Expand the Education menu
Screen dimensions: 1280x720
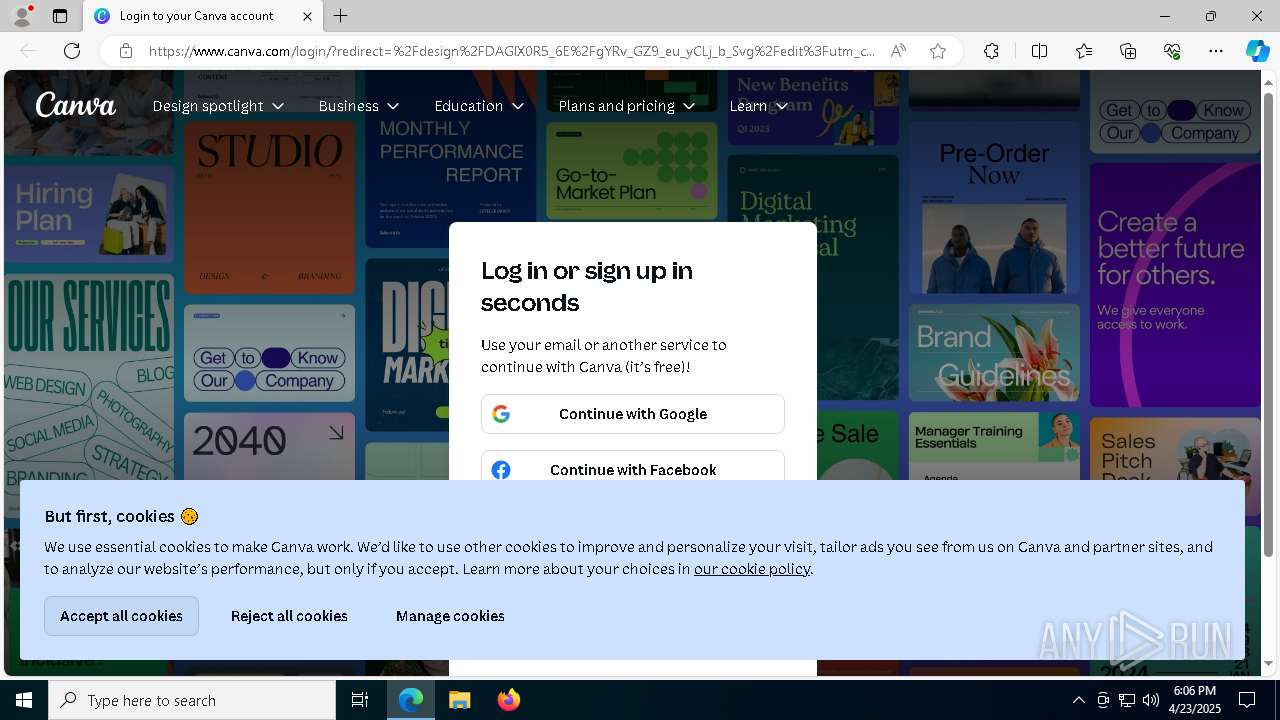point(479,106)
